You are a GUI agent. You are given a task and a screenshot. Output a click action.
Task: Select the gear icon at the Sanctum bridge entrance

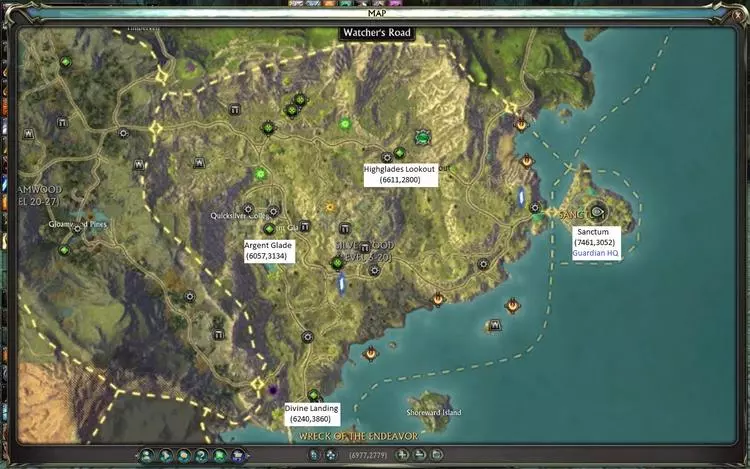(535, 207)
